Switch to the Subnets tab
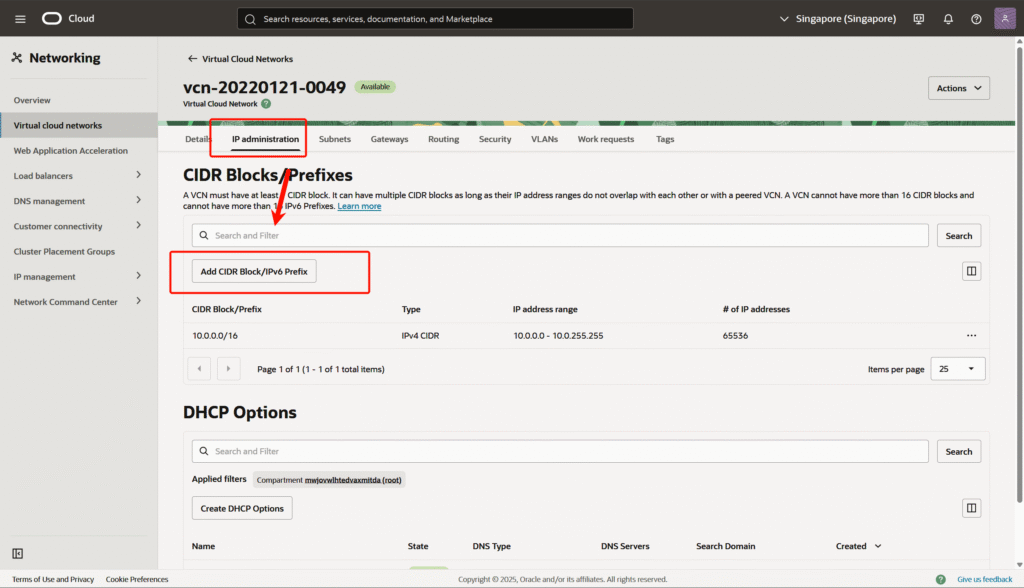The height and width of the screenshot is (588, 1024). point(334,139)
